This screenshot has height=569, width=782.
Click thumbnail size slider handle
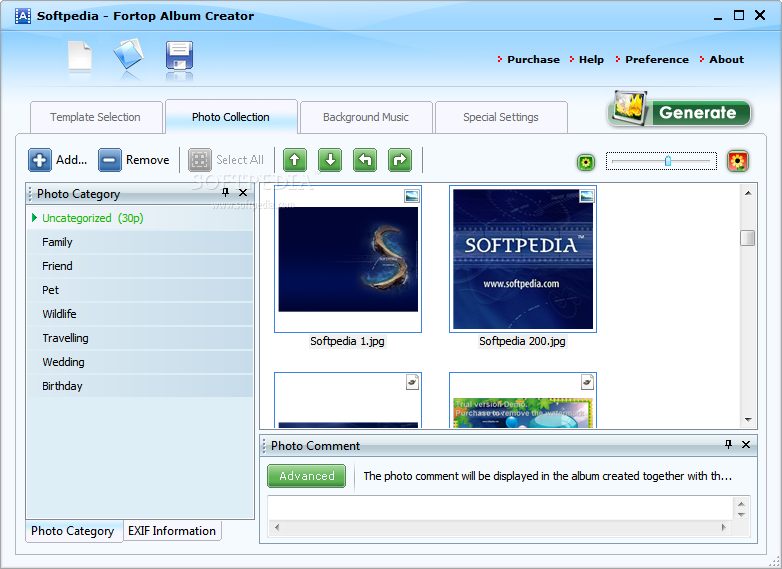click(x=668, y=161)
